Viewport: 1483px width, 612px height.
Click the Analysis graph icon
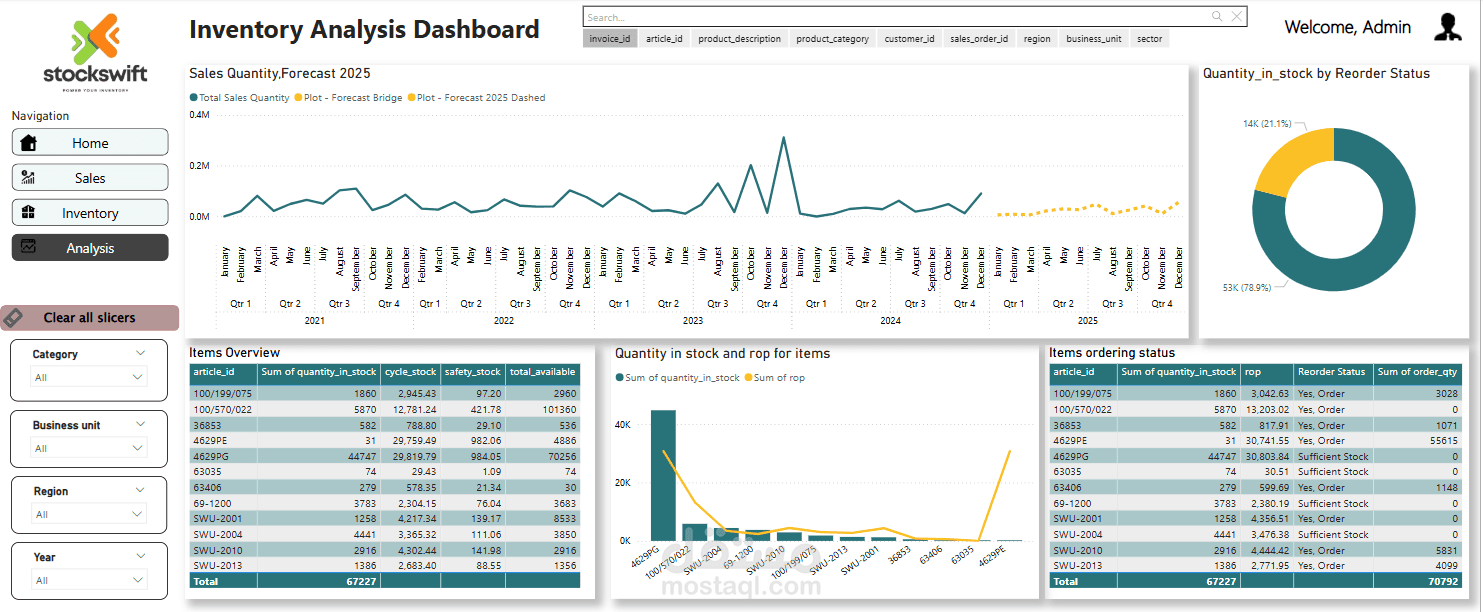pyautogui.click(x=28, y=246)
